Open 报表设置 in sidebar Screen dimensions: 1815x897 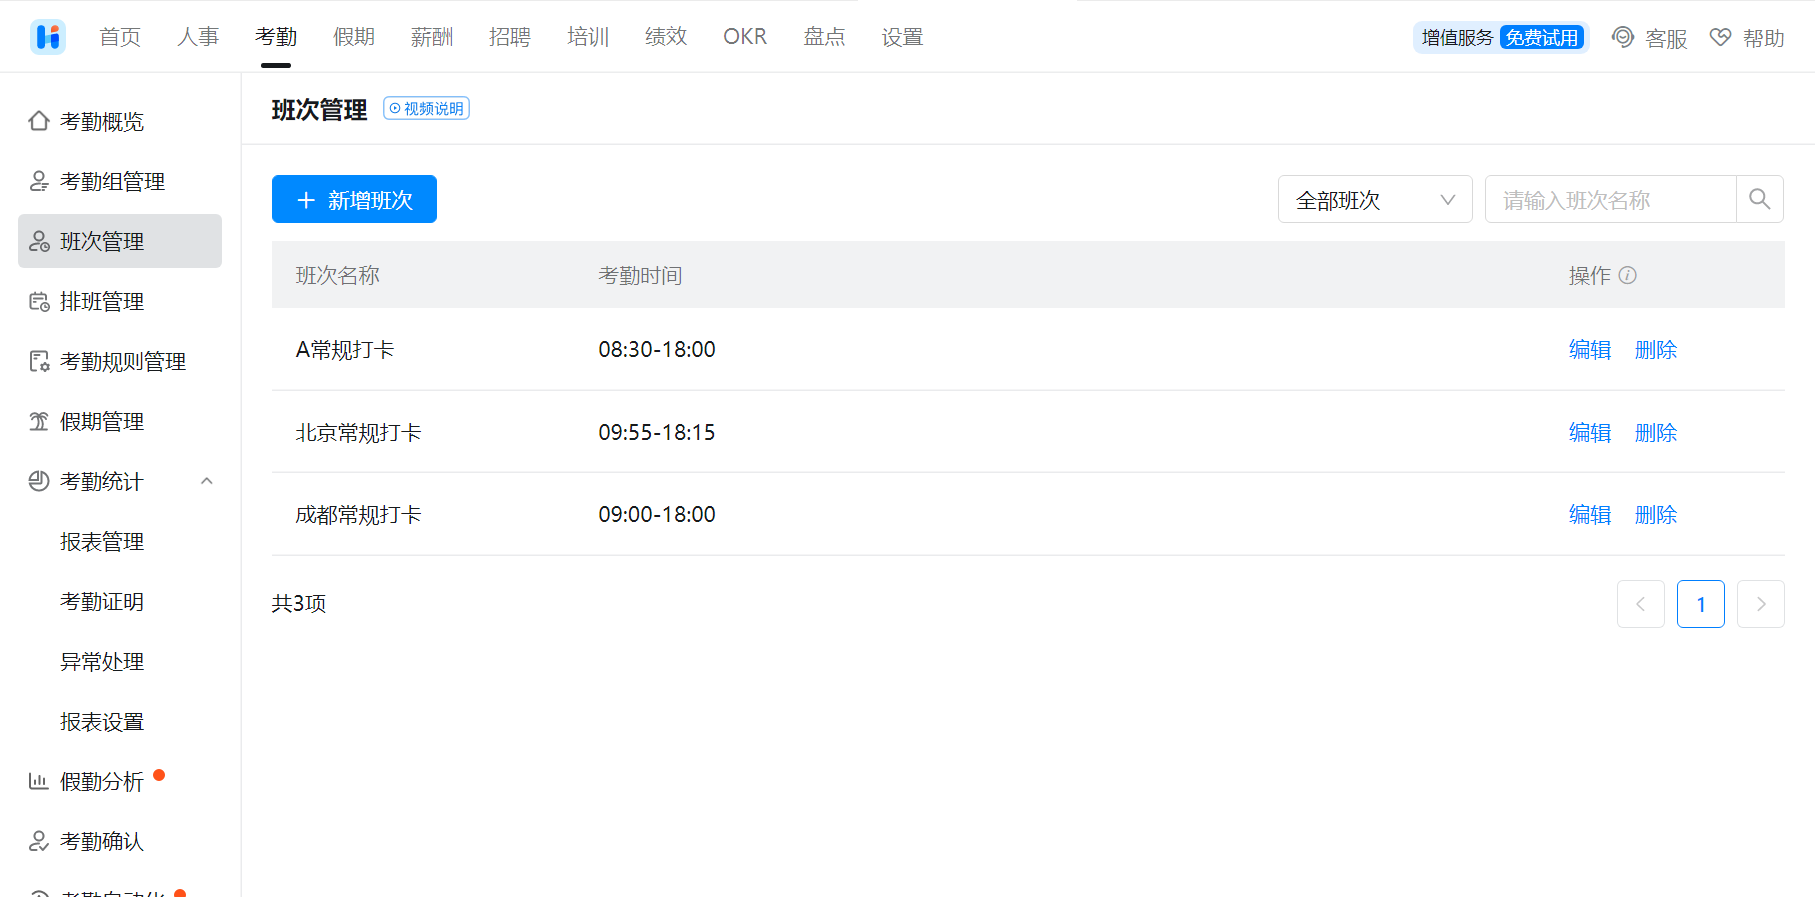click(102, 721)
